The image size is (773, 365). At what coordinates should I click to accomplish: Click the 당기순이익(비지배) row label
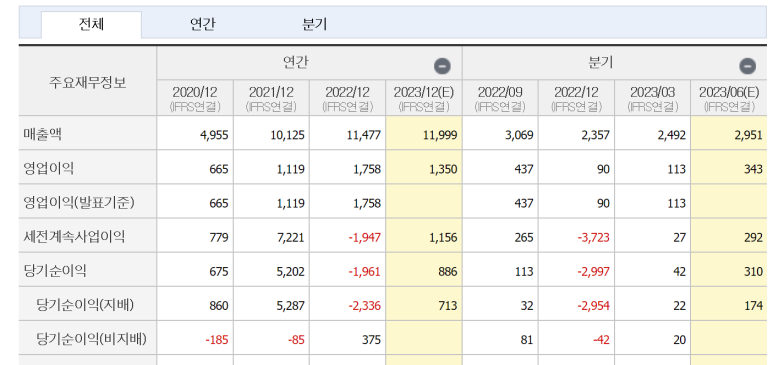tap(91, 339)
